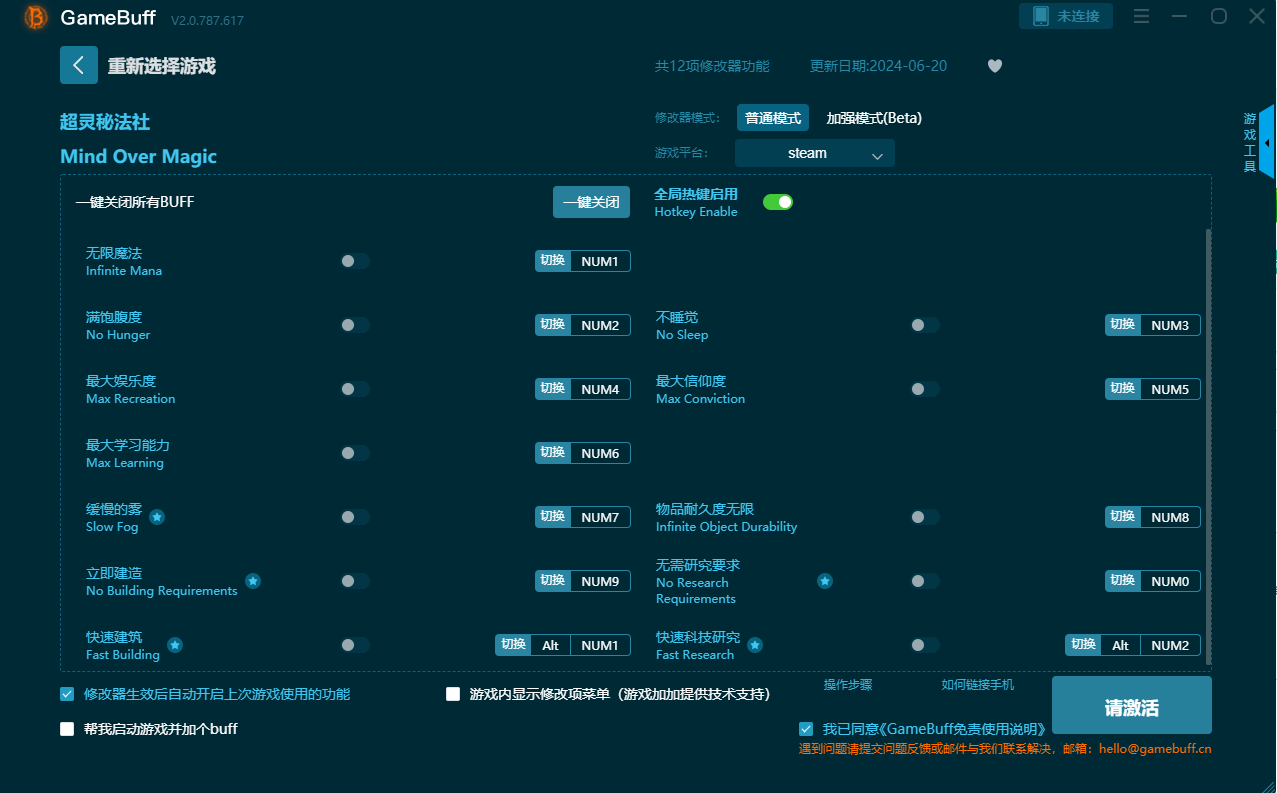1277x793 pixels.
Task: Click 重新选择游戏 reselect game title
Action: point(162,67)
